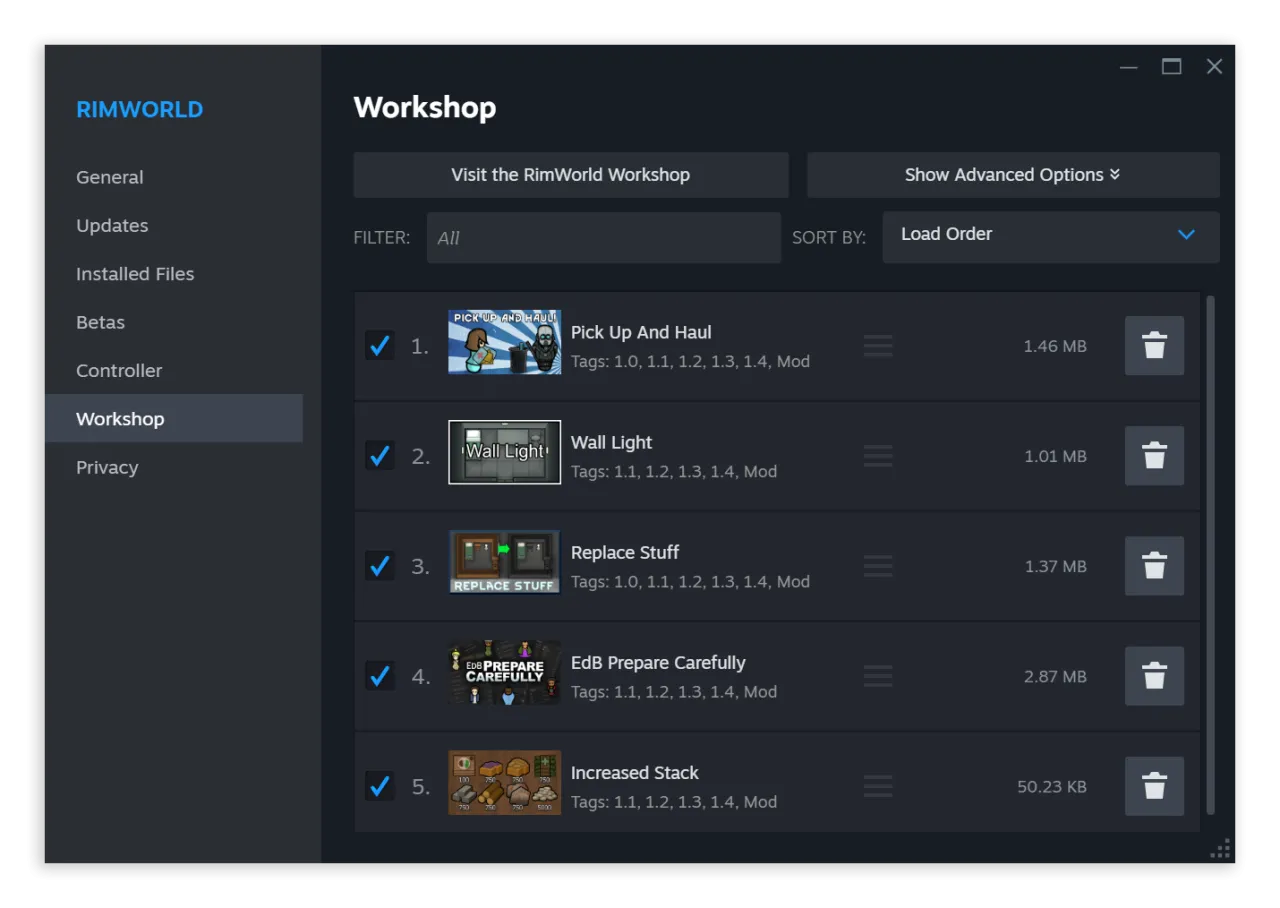Open the Load Order sort dropdown

[x=1050, y=237]
